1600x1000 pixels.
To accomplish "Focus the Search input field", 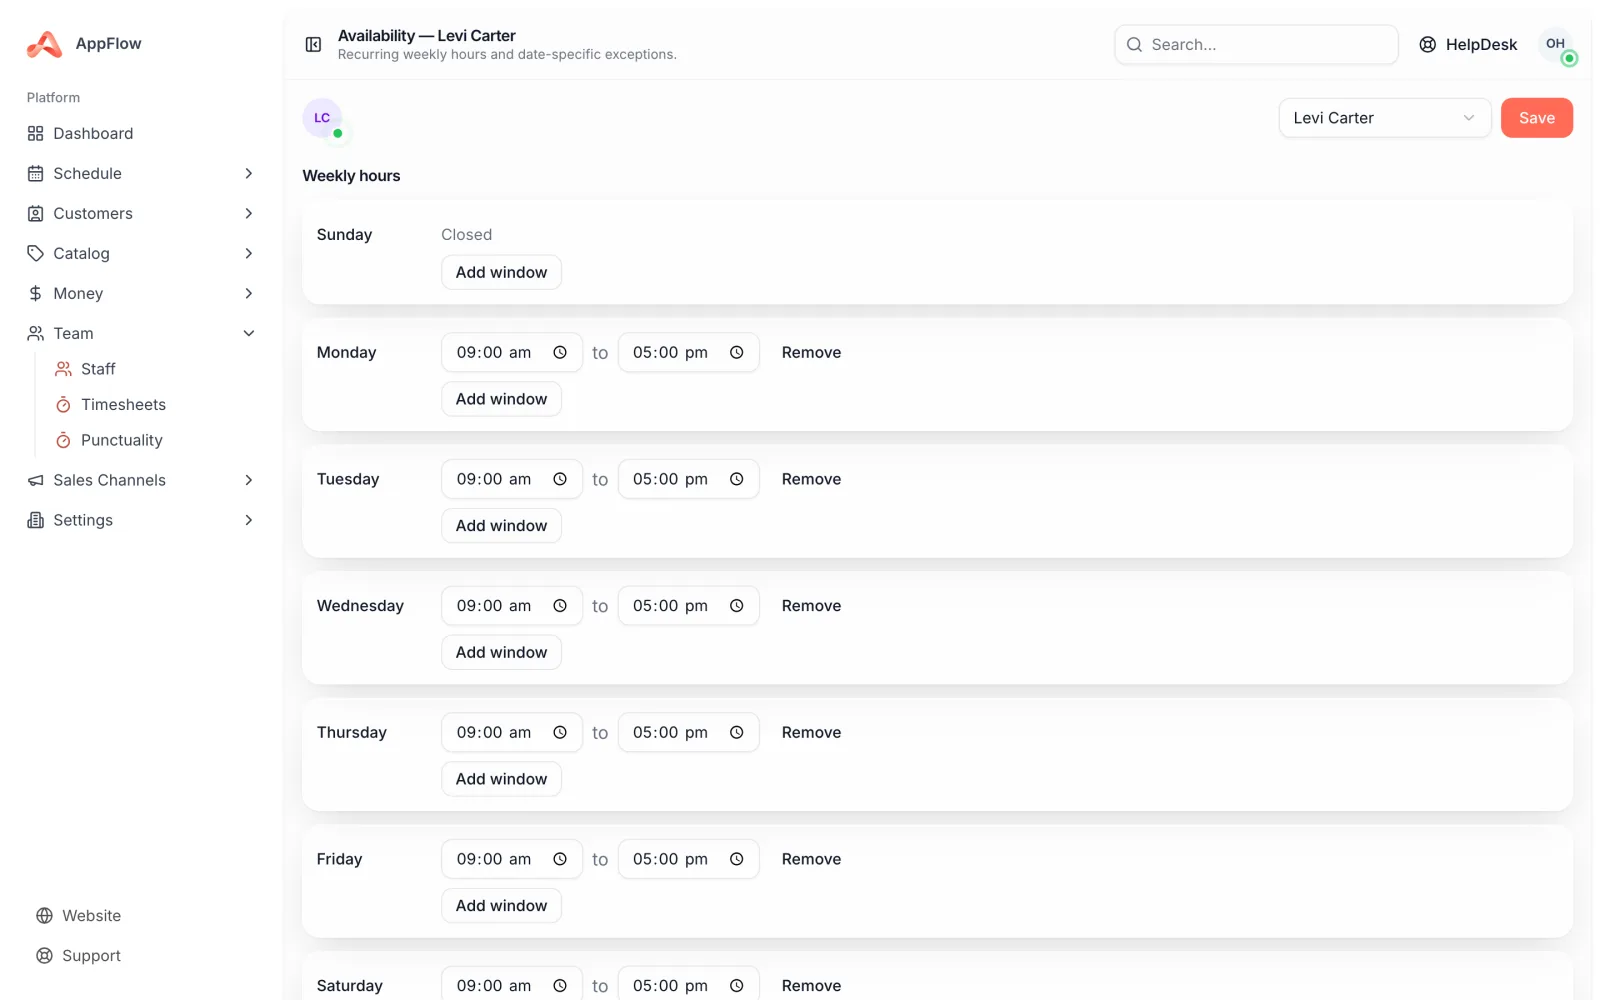I will [x=1256, y=44].
